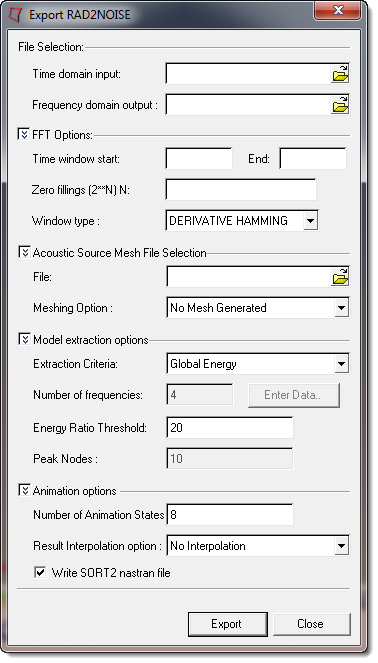Uncheck Write SORT2 nastran file
Viewport: 378px width, 663px height.
click(40, 573)
